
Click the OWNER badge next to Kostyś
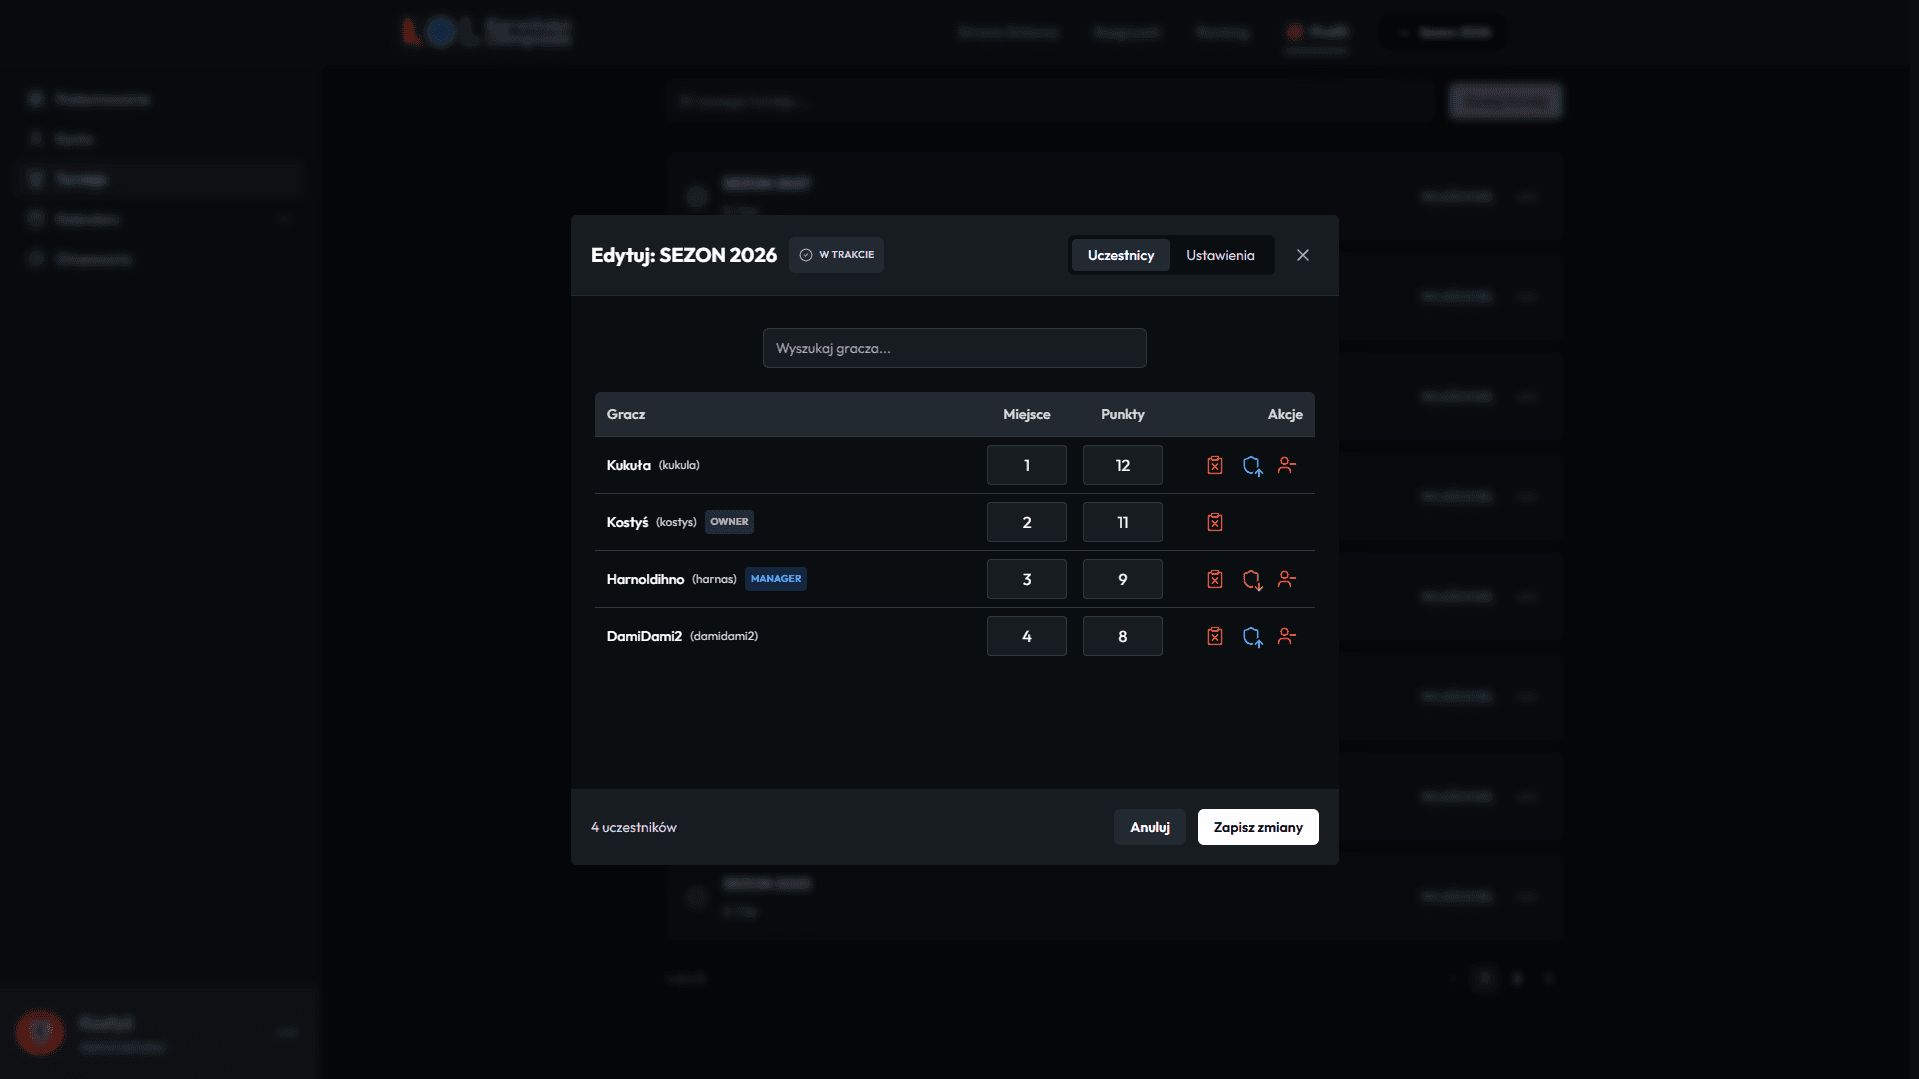[729, 522]
